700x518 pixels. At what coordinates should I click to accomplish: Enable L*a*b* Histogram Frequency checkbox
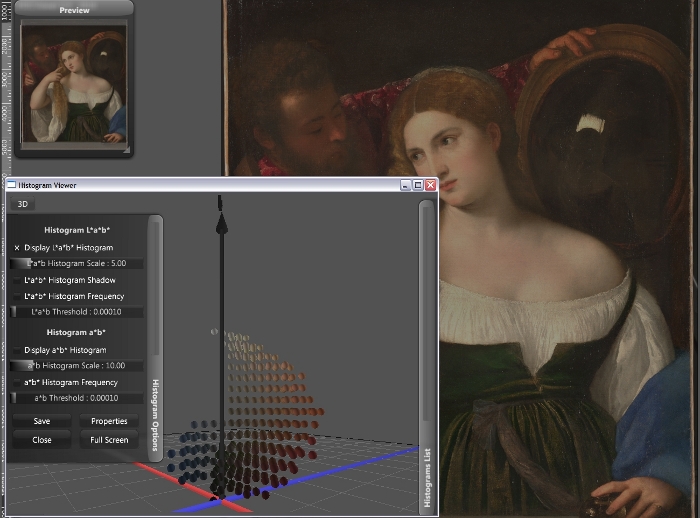tap(17, 297)
